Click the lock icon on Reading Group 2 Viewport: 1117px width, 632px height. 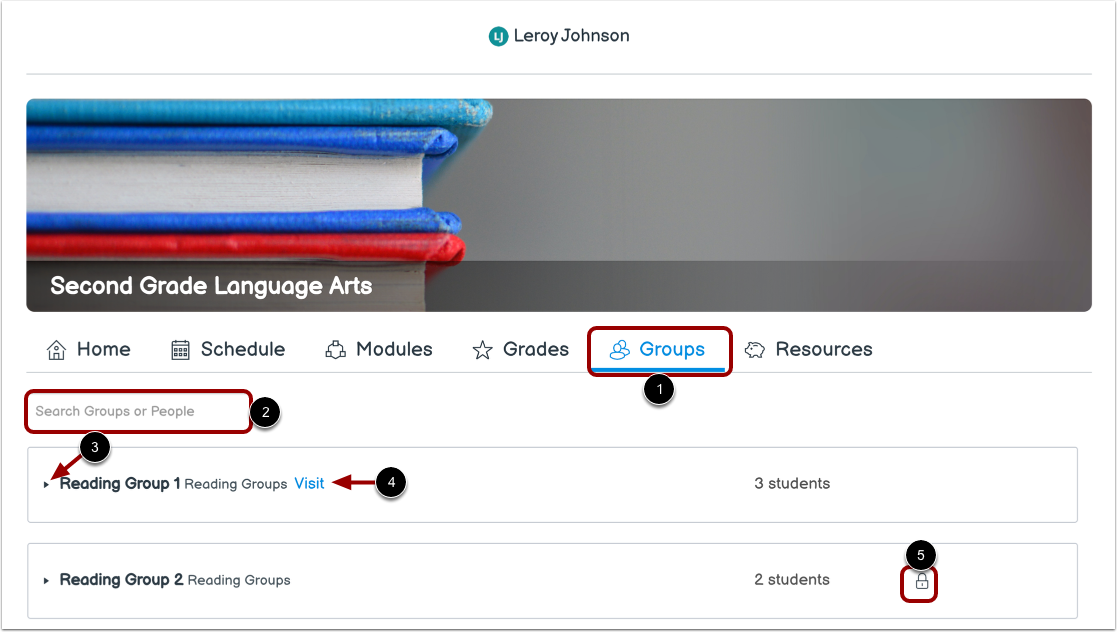click(x=920, y=581)
